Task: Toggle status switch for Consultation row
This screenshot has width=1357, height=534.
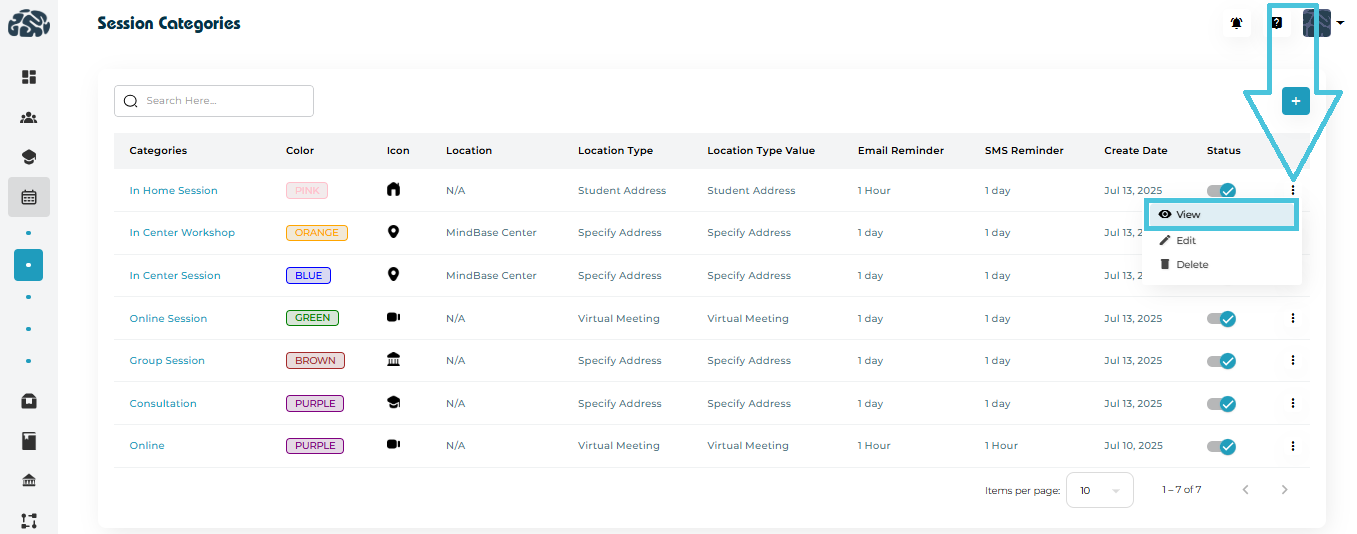Action: pyautogui.click(x=1221, y=404)
